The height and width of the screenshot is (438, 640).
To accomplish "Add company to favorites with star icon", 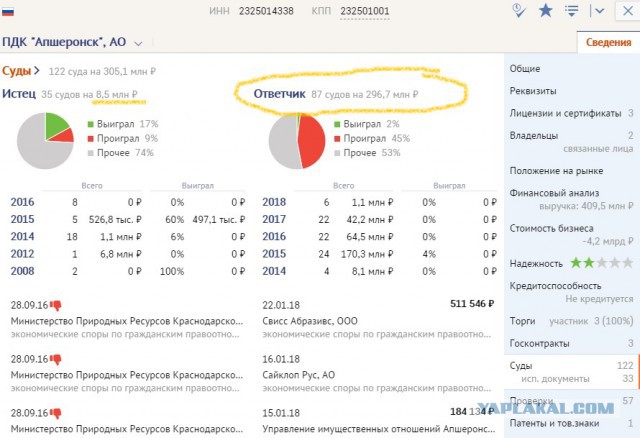I will (546, 11).
